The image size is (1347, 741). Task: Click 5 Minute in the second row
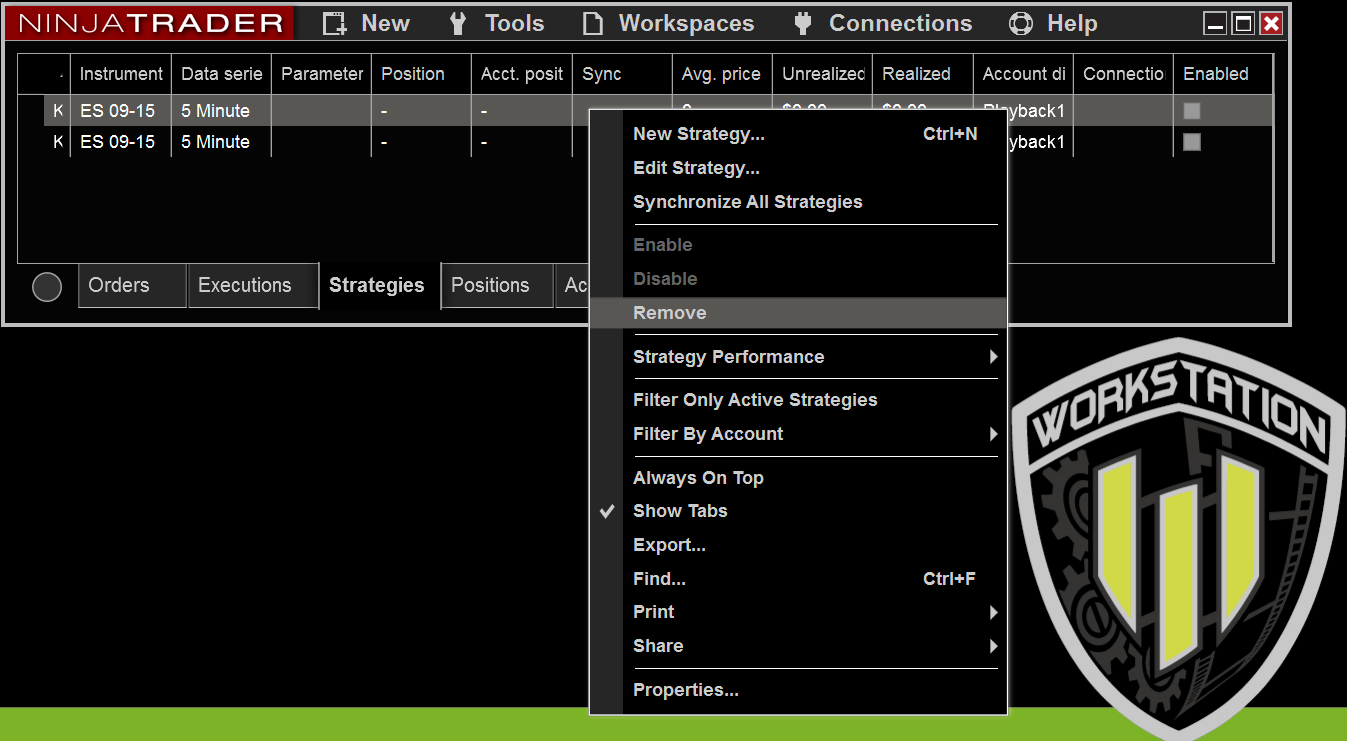(216, 142)
